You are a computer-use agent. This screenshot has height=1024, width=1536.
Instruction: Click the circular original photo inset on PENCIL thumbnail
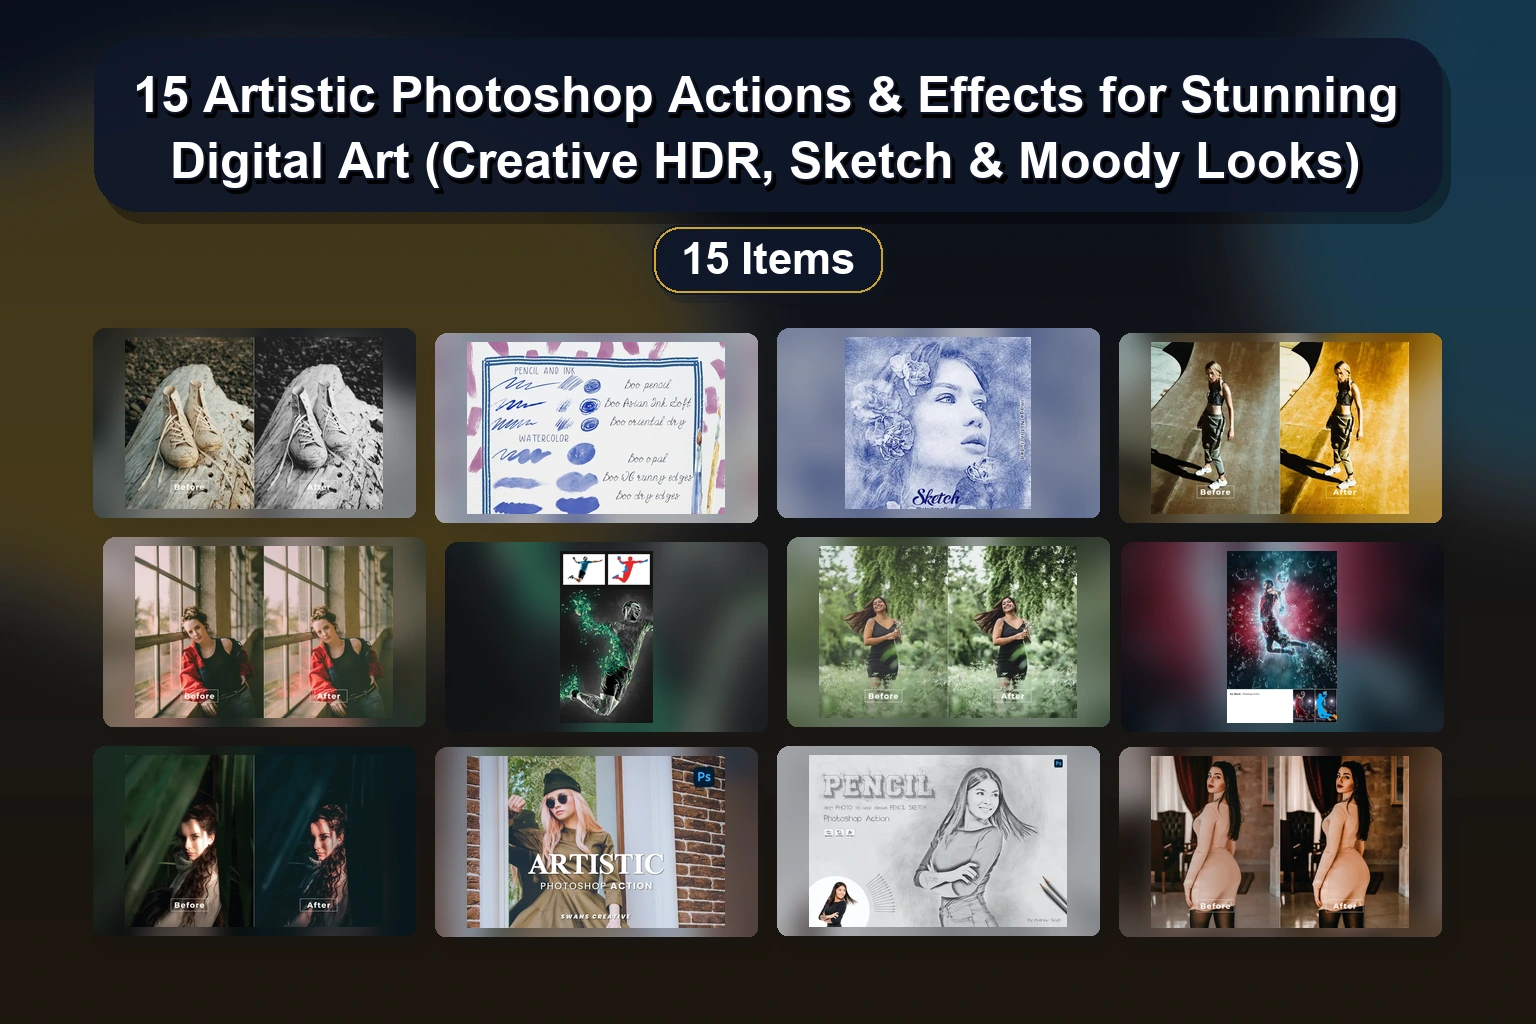click(838, 902)
